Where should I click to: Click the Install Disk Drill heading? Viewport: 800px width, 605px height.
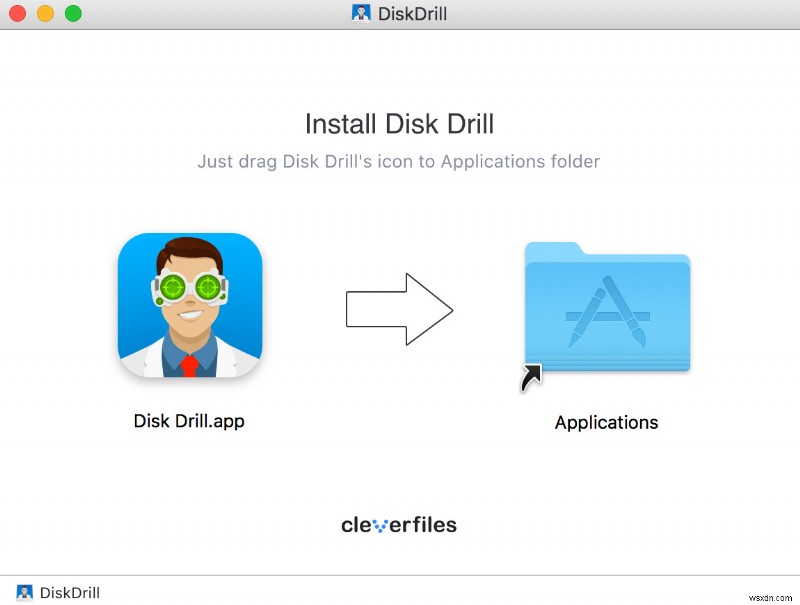pos(399,123)
